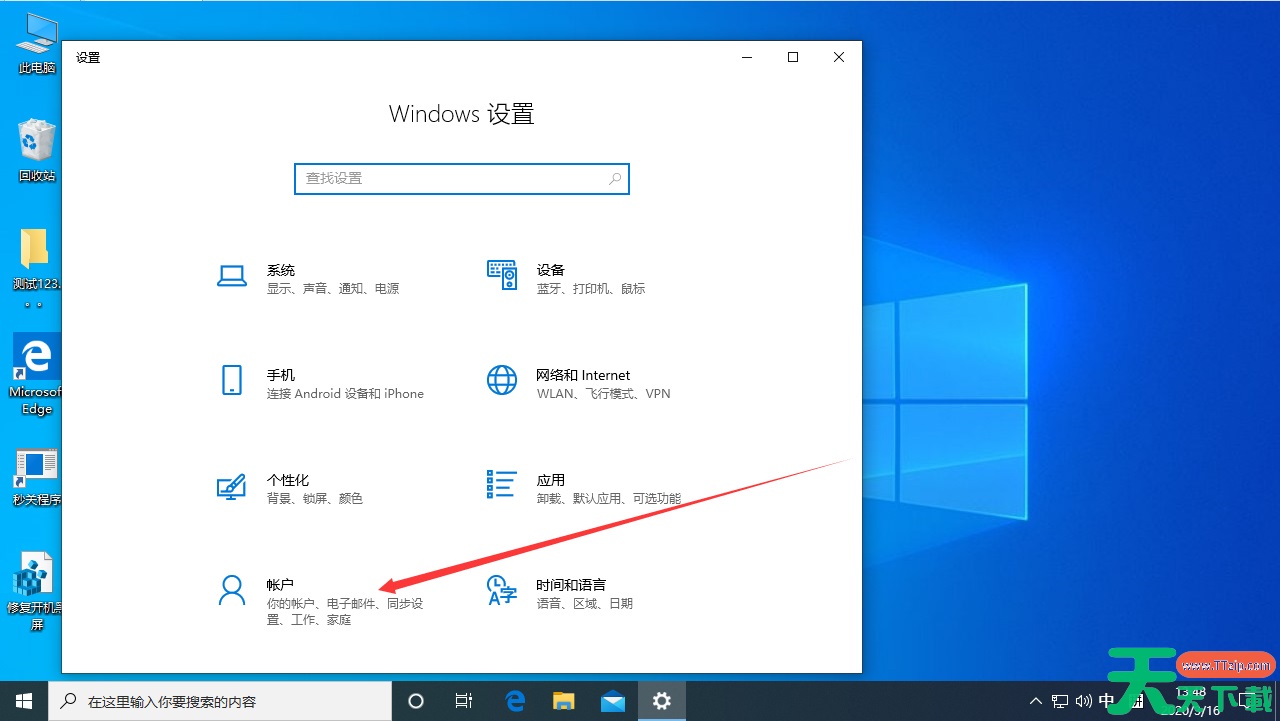This screenshot has height=721, width=1280.
Task: Open the 个性化 (Personalization) icon
Action: pos(232,487)
